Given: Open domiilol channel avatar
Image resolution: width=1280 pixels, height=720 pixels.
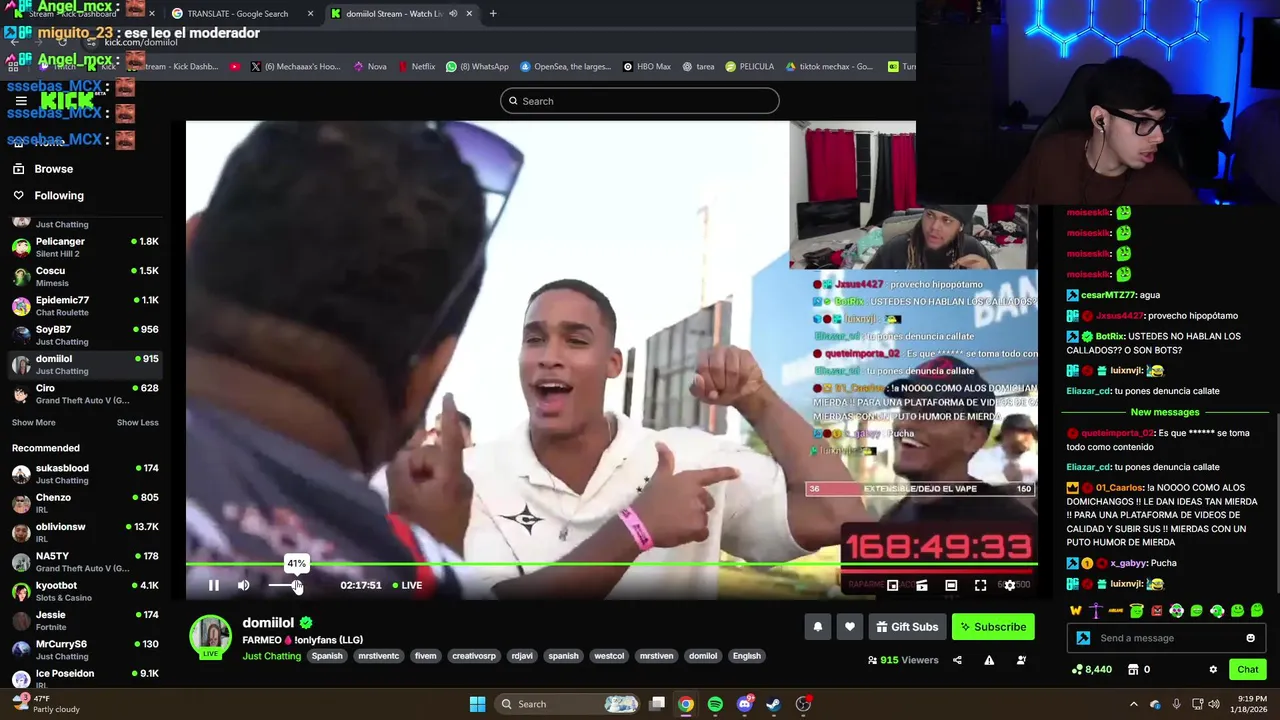Looking at the screenshot, I should [x=211, y=637].
